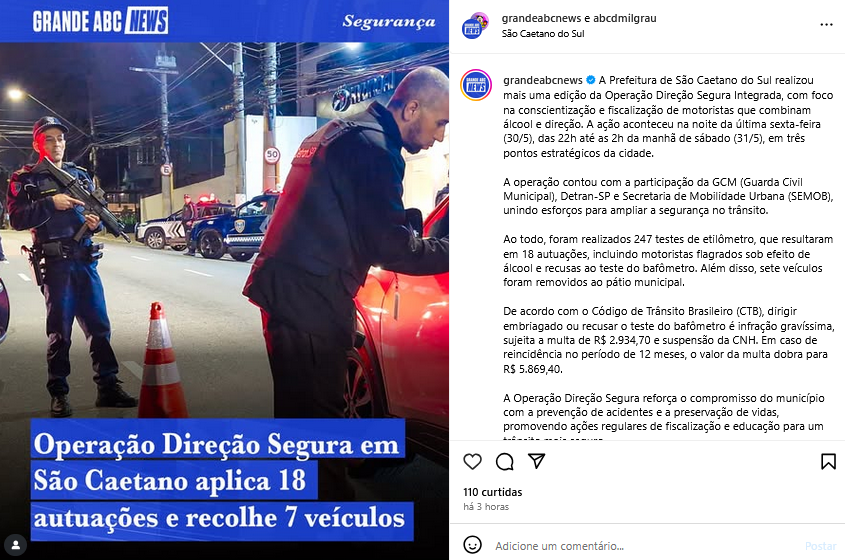
Task: Save the post with the bookmark icon
Action: pos(828,461)
